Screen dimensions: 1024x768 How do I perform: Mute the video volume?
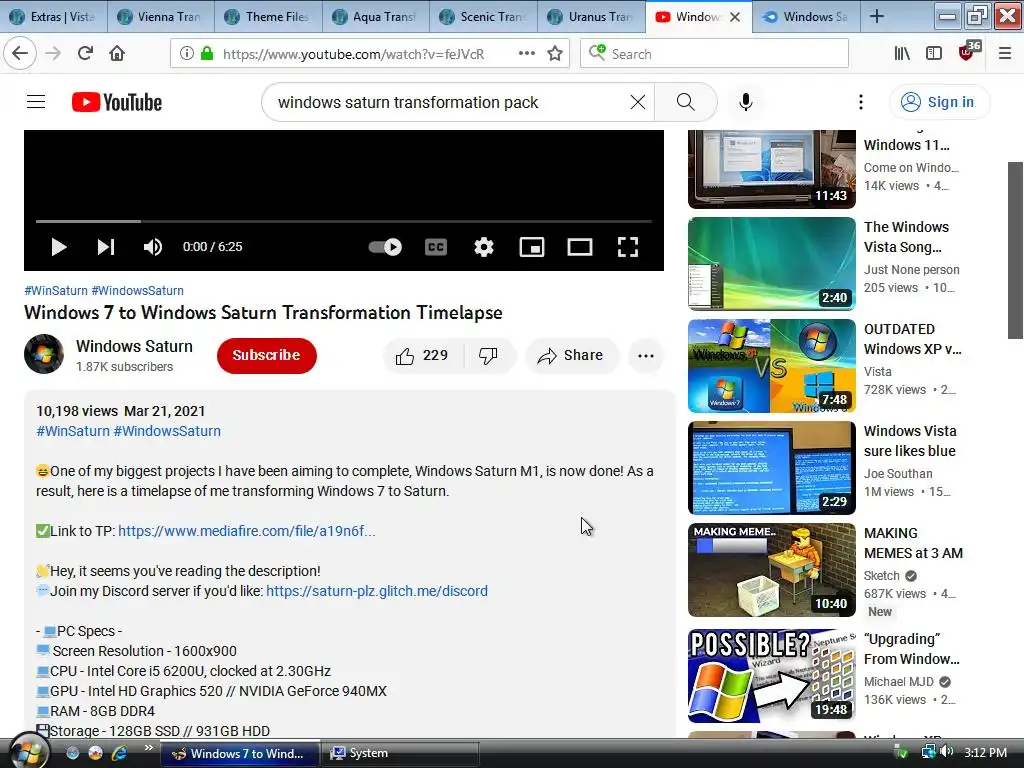pyautogui.click(x=153, y=247)
